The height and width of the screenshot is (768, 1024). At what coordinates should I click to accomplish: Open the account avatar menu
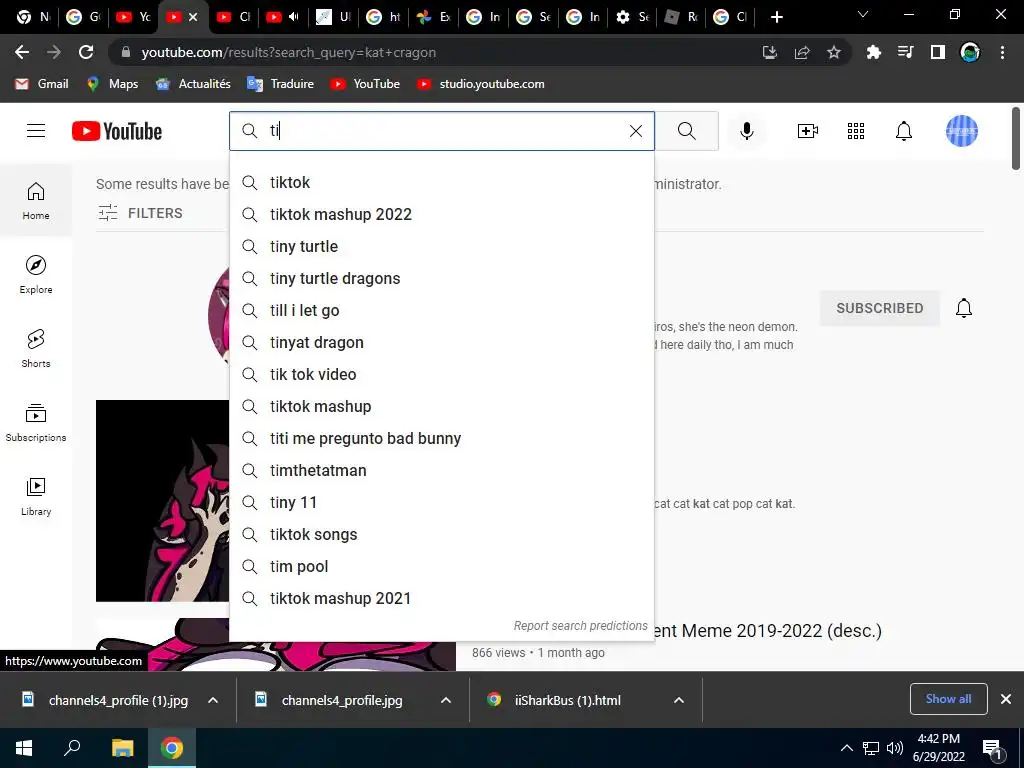962,131
